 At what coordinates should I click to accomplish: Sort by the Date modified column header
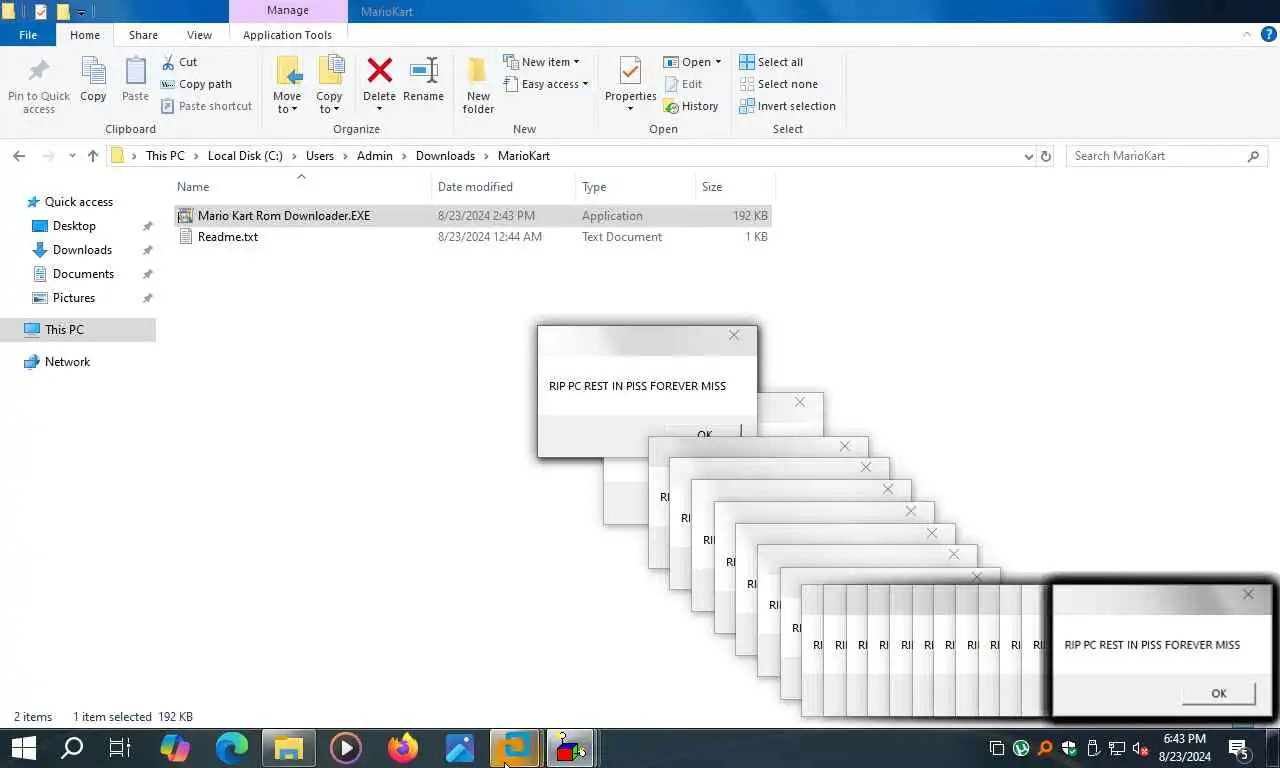504,187
